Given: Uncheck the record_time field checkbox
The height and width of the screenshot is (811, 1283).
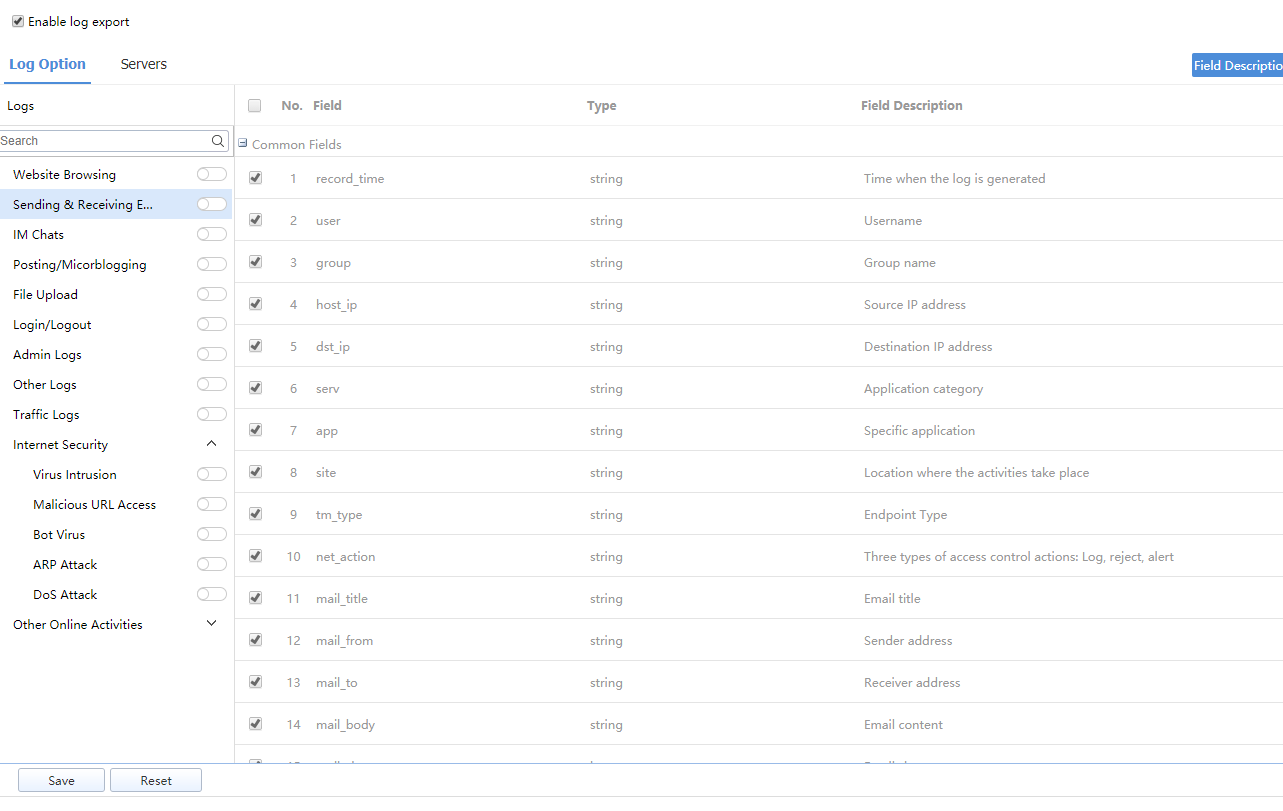Looking at the screenshot, I should (255, 178).
